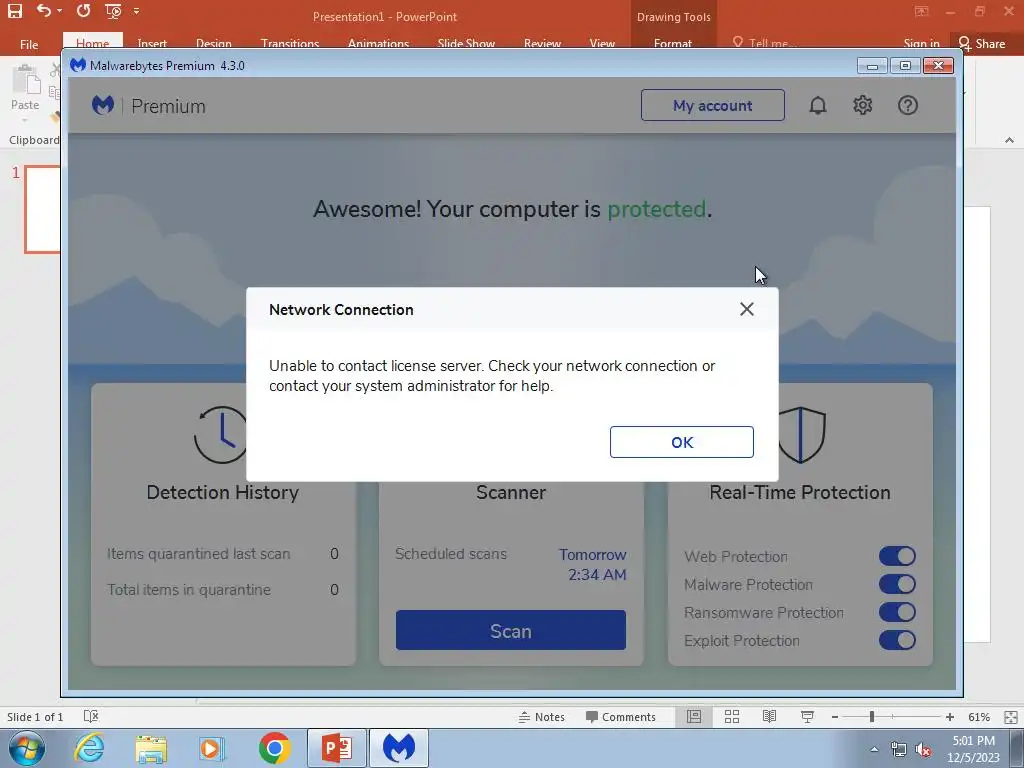The image size is (1024, 768).
Task: Open the PowerPoint Review tab
Action: (x=542, y=43)
